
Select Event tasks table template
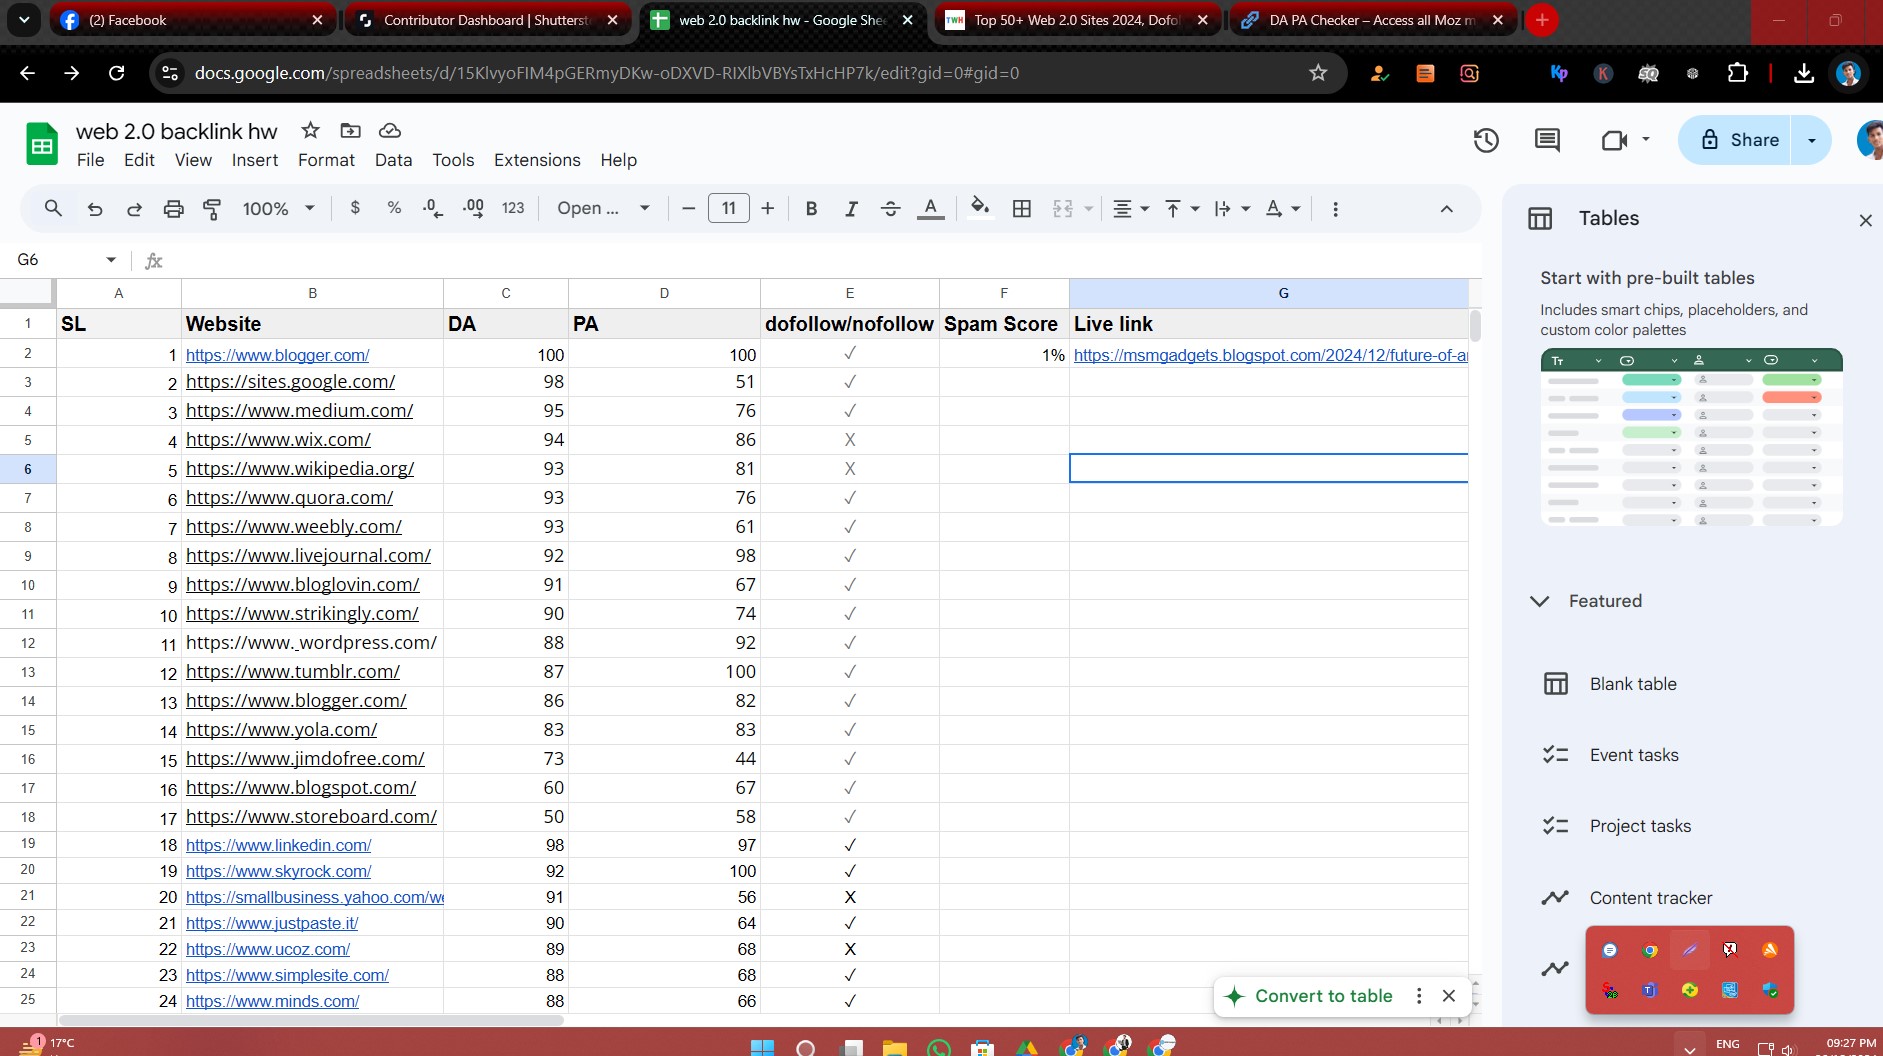1634,755
